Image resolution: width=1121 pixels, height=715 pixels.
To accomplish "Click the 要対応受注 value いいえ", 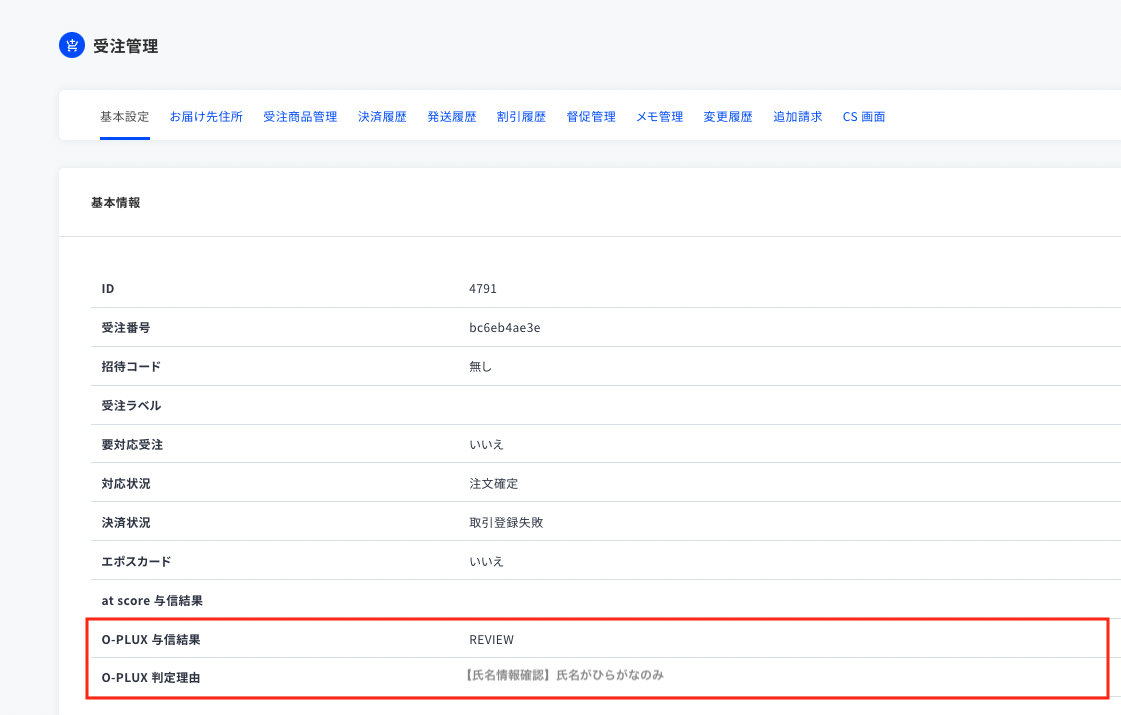I will tap(486, 445).
